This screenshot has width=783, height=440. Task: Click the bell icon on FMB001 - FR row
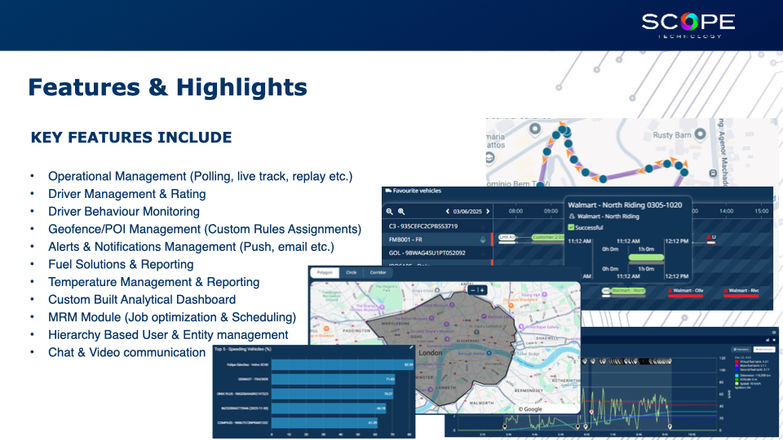(482, 240)
